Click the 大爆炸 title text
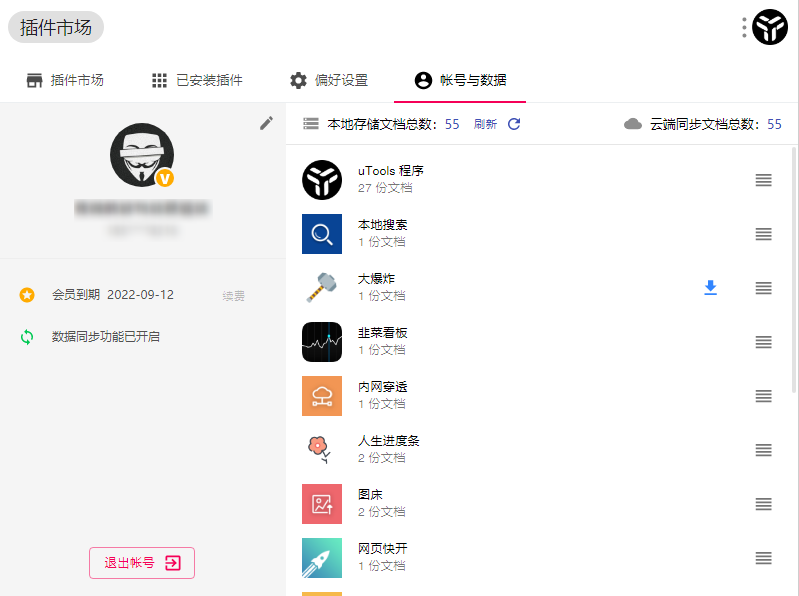The image size is (799, 596). 377,279
